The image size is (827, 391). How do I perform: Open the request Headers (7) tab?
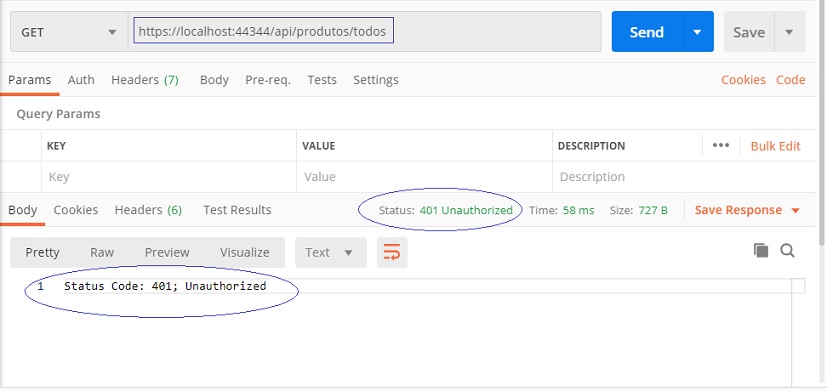pyautogui.click(x=145, y=80)
